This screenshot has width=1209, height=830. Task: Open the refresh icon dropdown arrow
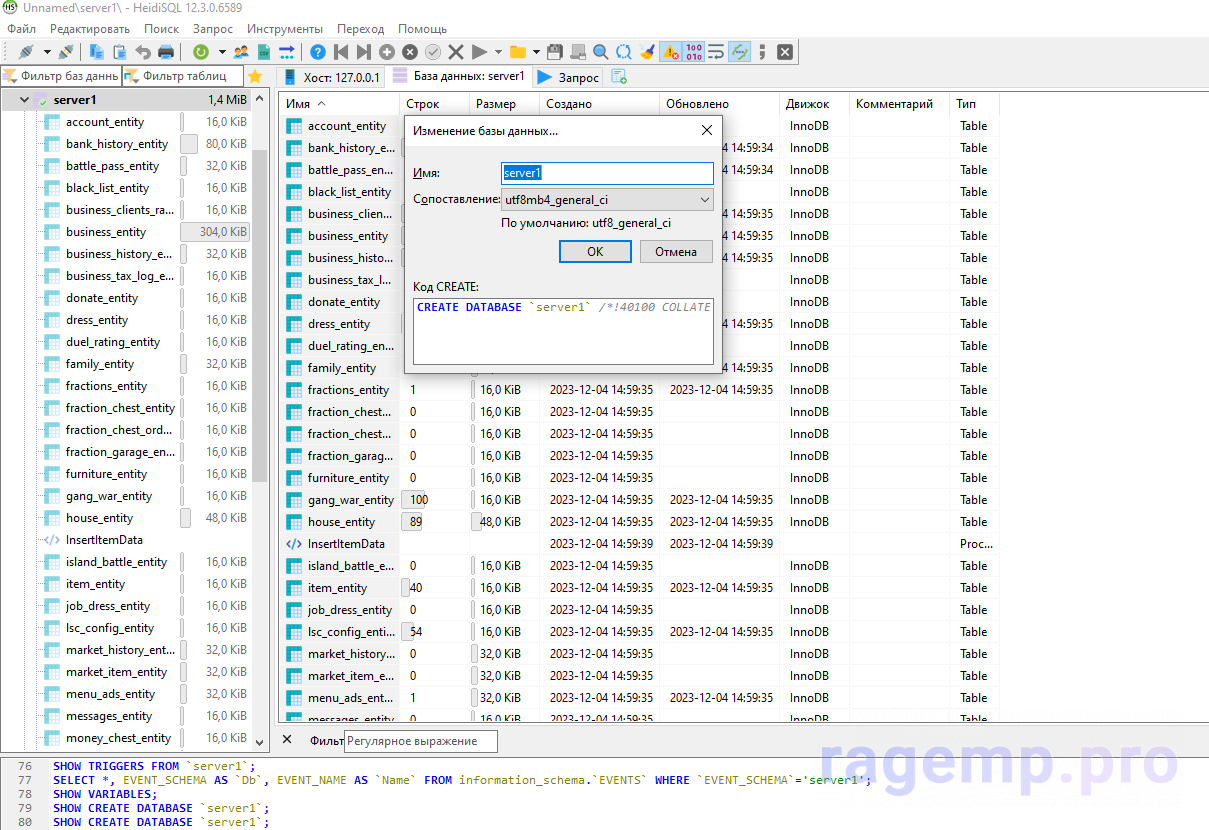click(x=221, y=52)
